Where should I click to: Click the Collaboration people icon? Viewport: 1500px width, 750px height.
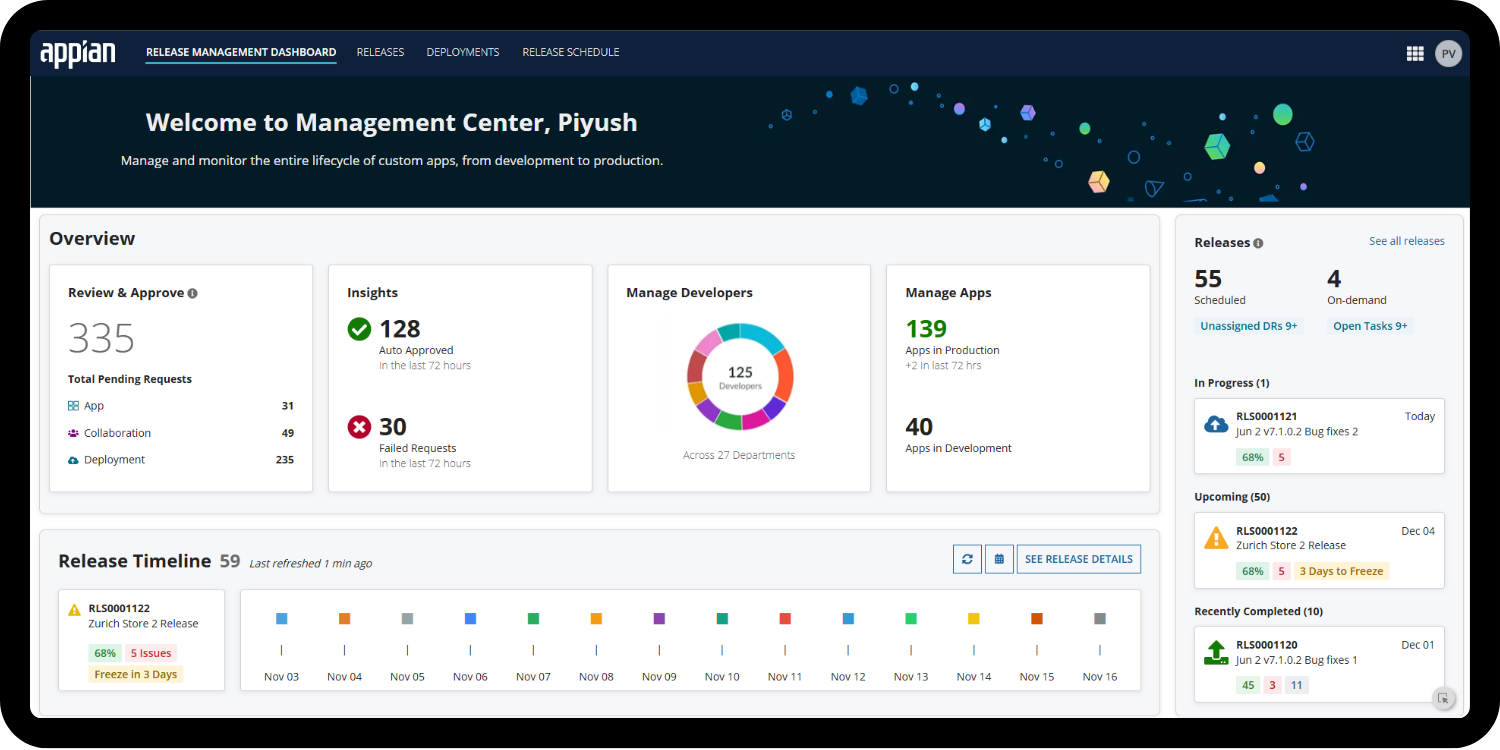coord(73,433)
